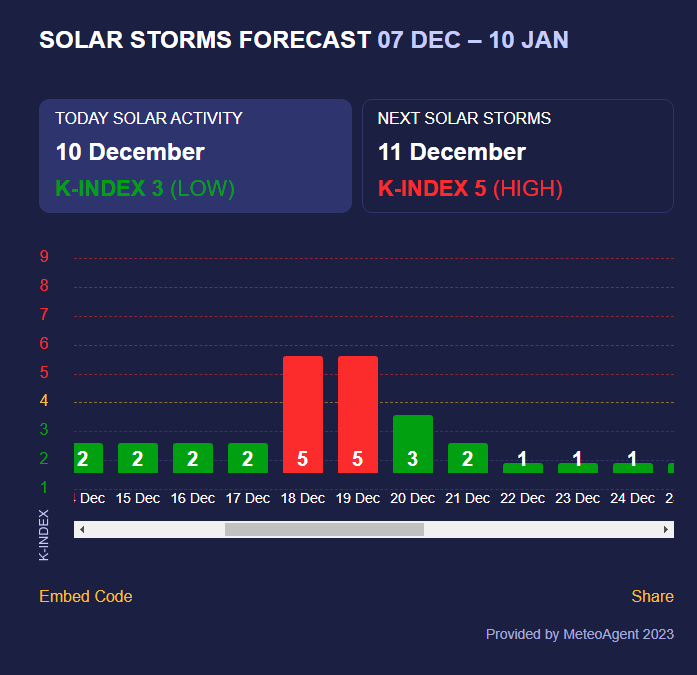Click the small 22 Dec bar
The width and height of the screenshot is (697, 675).
523,468
